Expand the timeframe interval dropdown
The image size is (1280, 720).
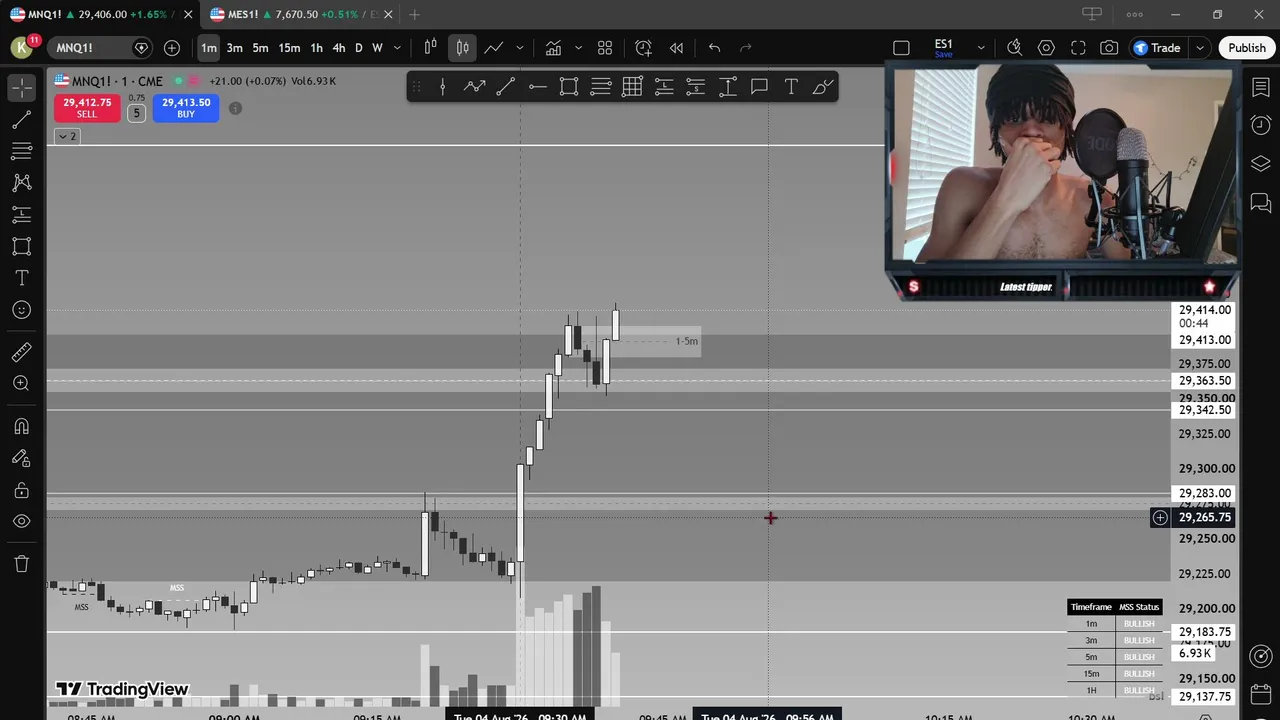point(397,48)
